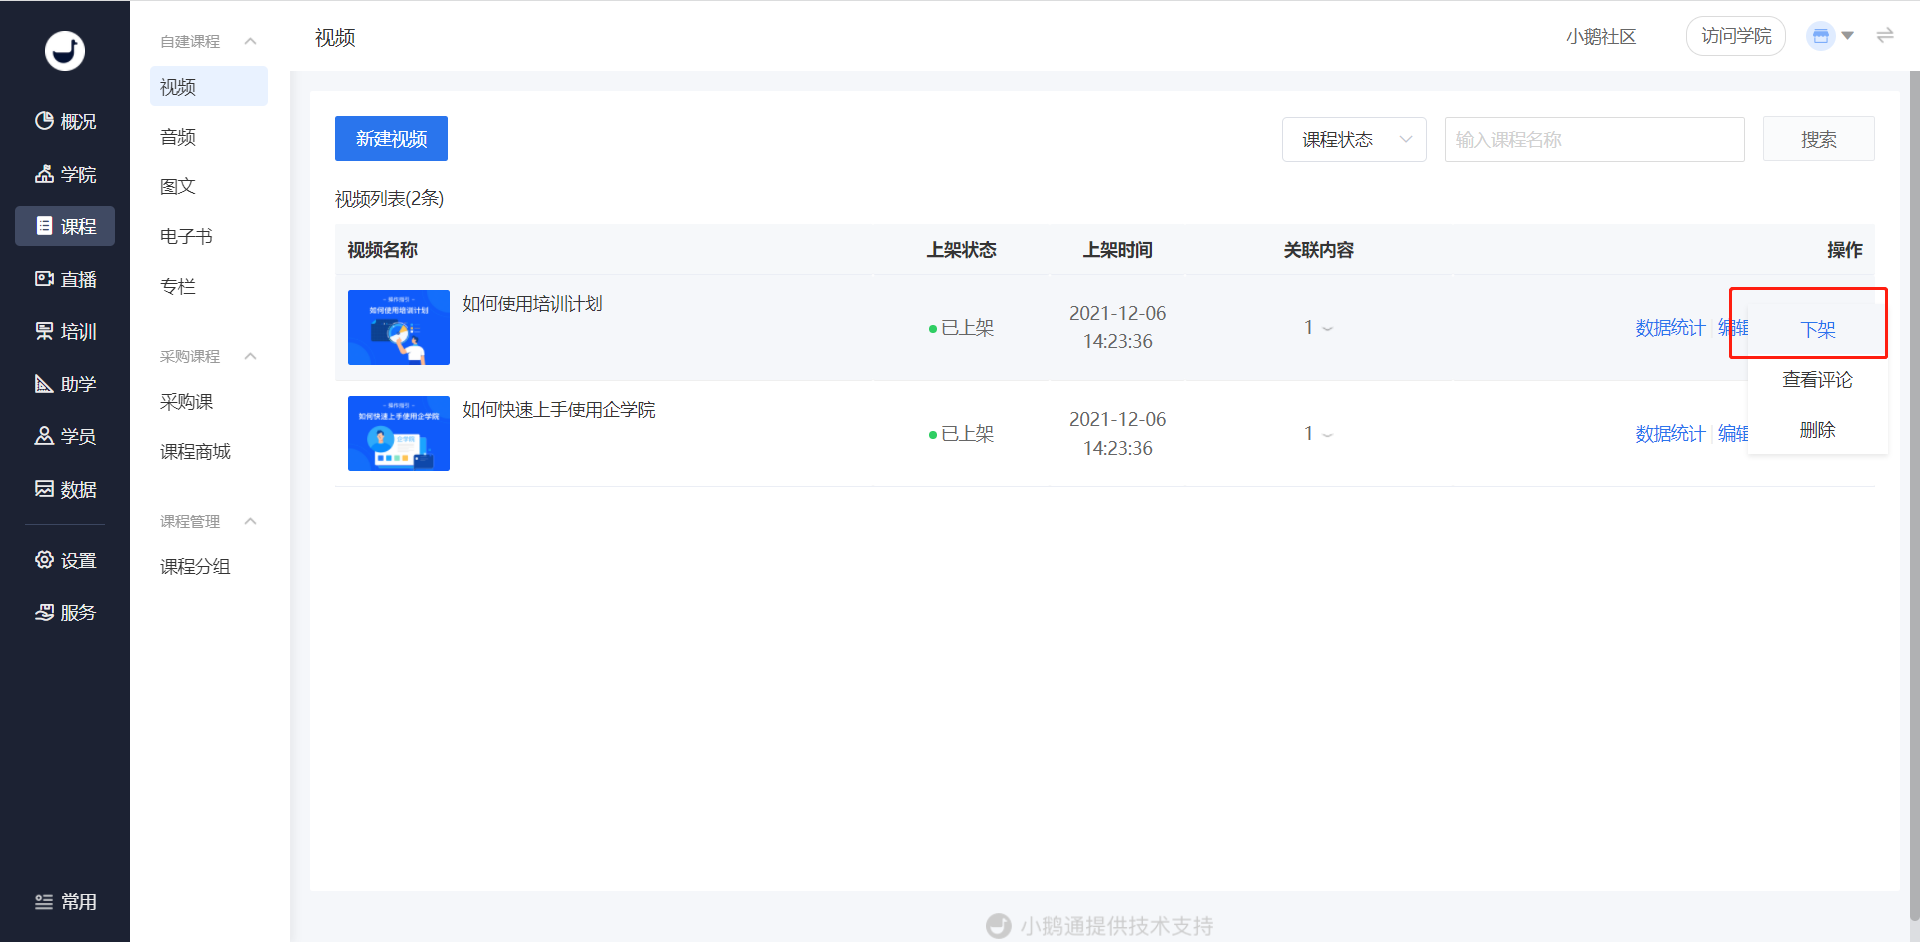Select 查看评论 from the popup menu
Viewport: 1920px width, 942px height.
pos(1817,380)
